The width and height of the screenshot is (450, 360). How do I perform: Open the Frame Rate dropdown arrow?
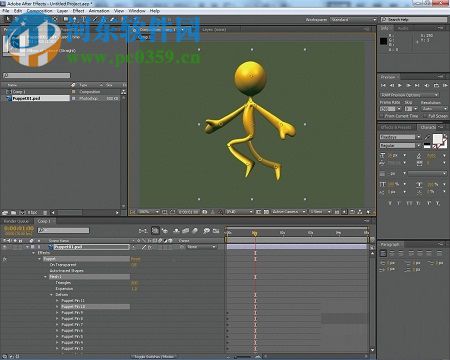pos(399,109)
